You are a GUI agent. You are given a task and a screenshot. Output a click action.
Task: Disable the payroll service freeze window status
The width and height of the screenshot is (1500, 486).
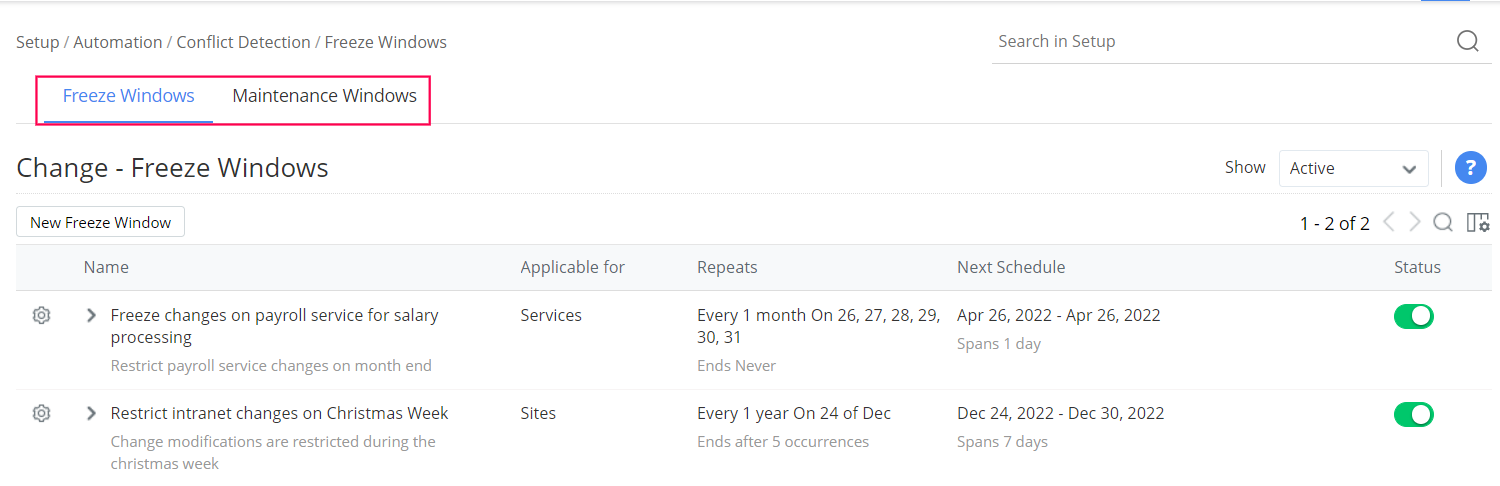[1413, 317]
